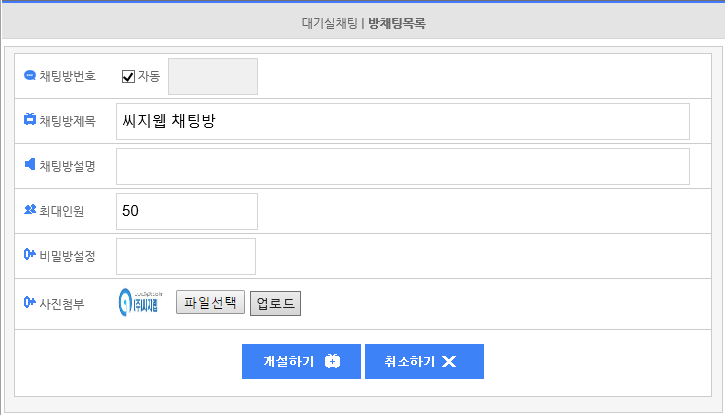Click the X icon inside 취소하기 button

tap(449, 361)
